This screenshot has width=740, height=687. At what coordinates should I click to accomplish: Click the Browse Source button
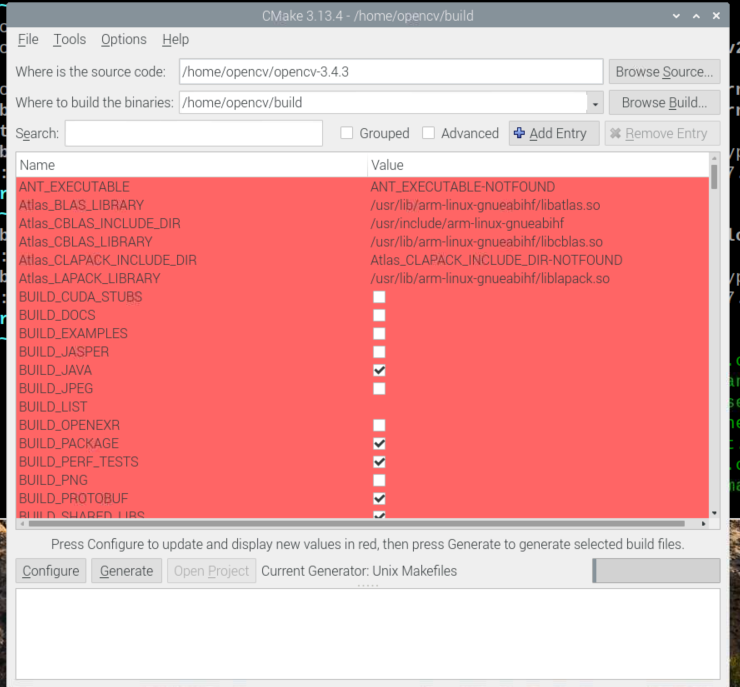tap(664, 72)
